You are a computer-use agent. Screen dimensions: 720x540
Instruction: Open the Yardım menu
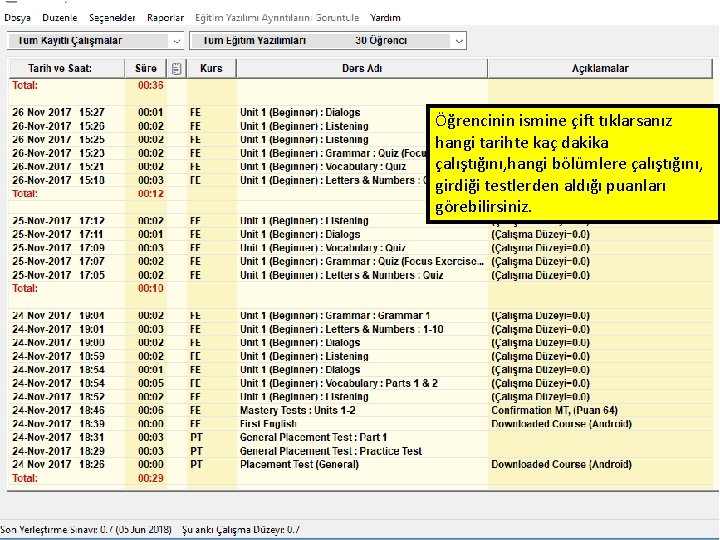(385, 18)
